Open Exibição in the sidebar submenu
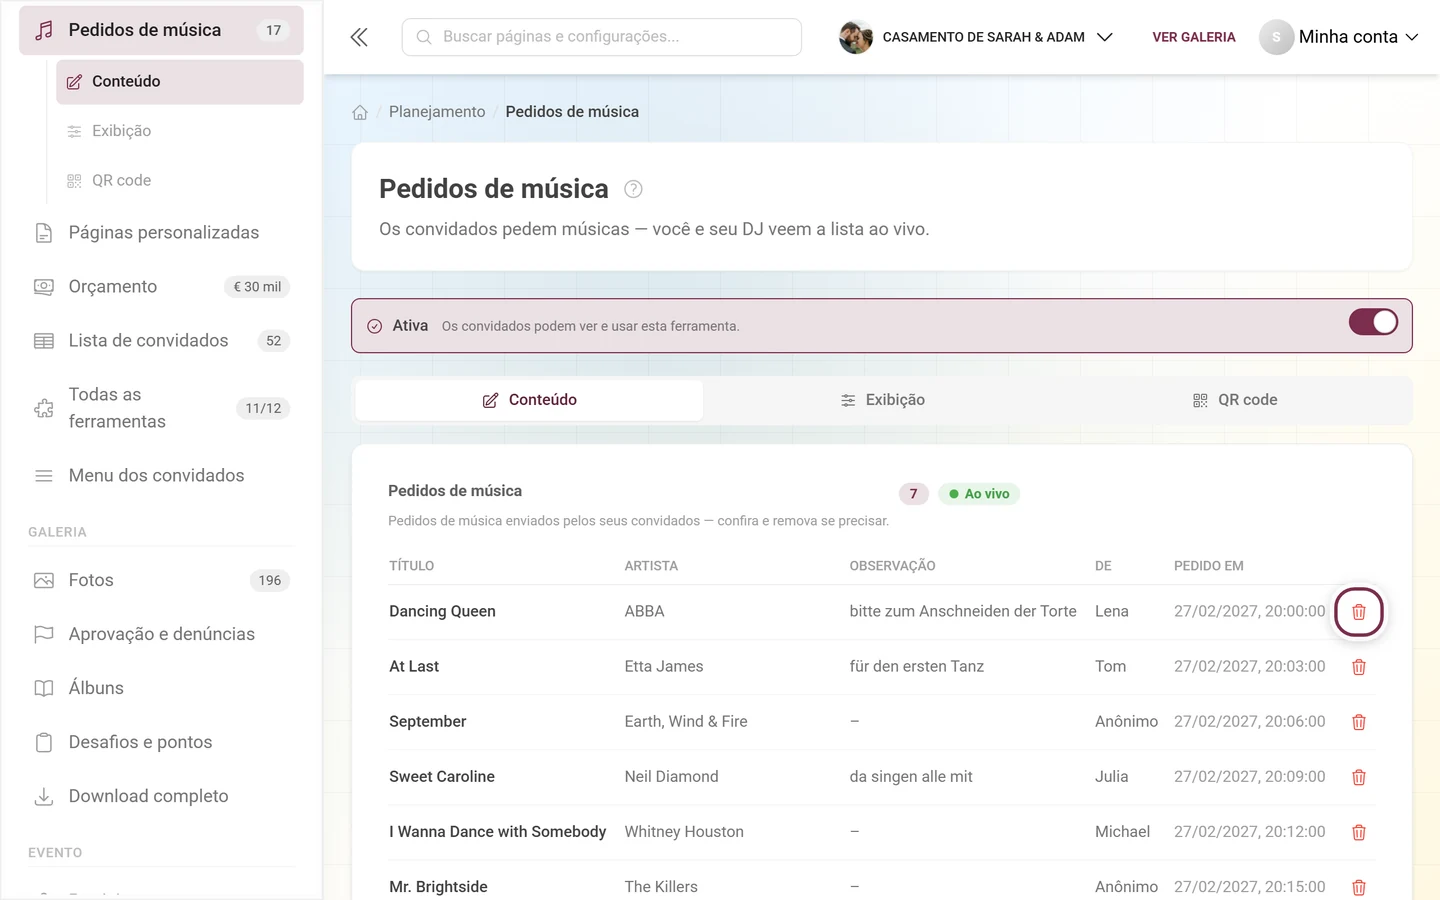 pyautogui.click(x=179, y=131)
